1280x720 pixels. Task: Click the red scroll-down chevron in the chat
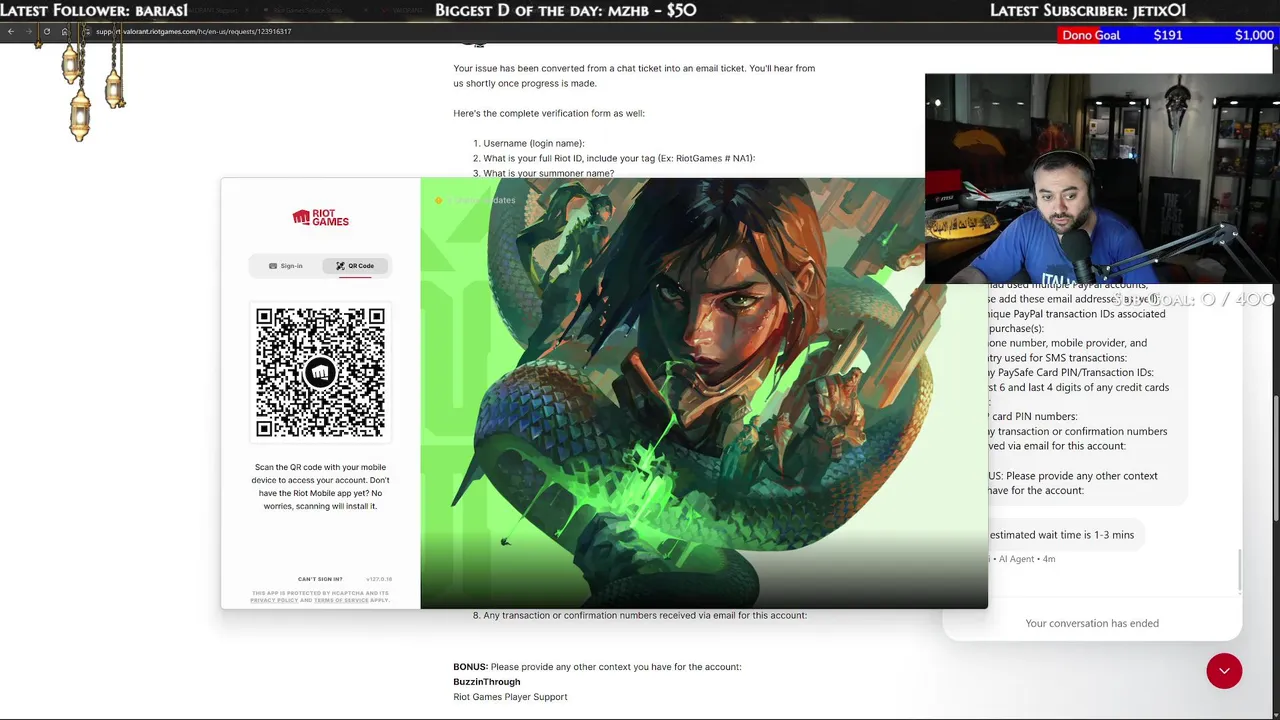(x=1224, y=671)
